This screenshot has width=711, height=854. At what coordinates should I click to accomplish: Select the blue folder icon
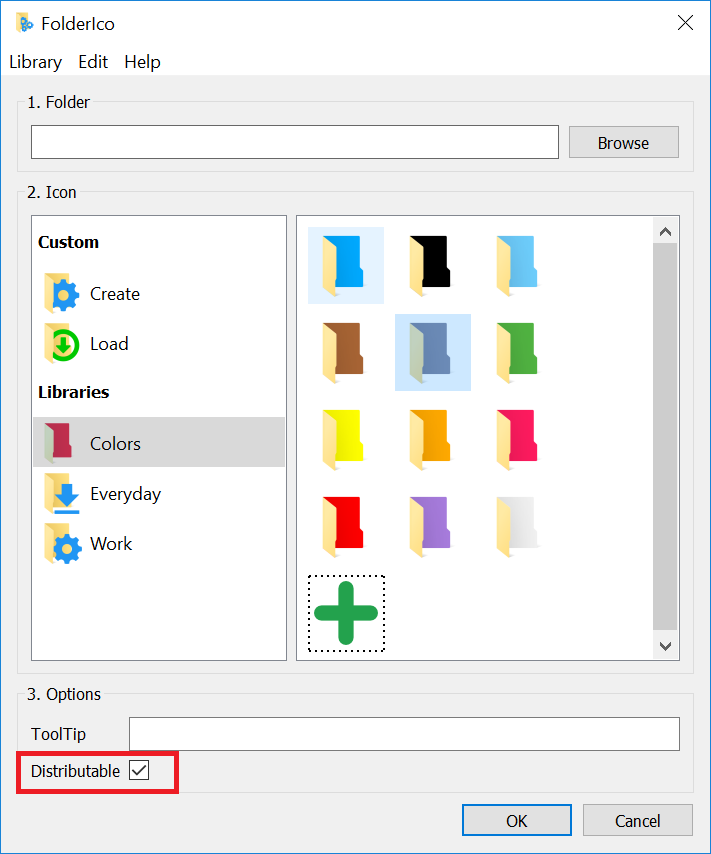click(345, 265)
